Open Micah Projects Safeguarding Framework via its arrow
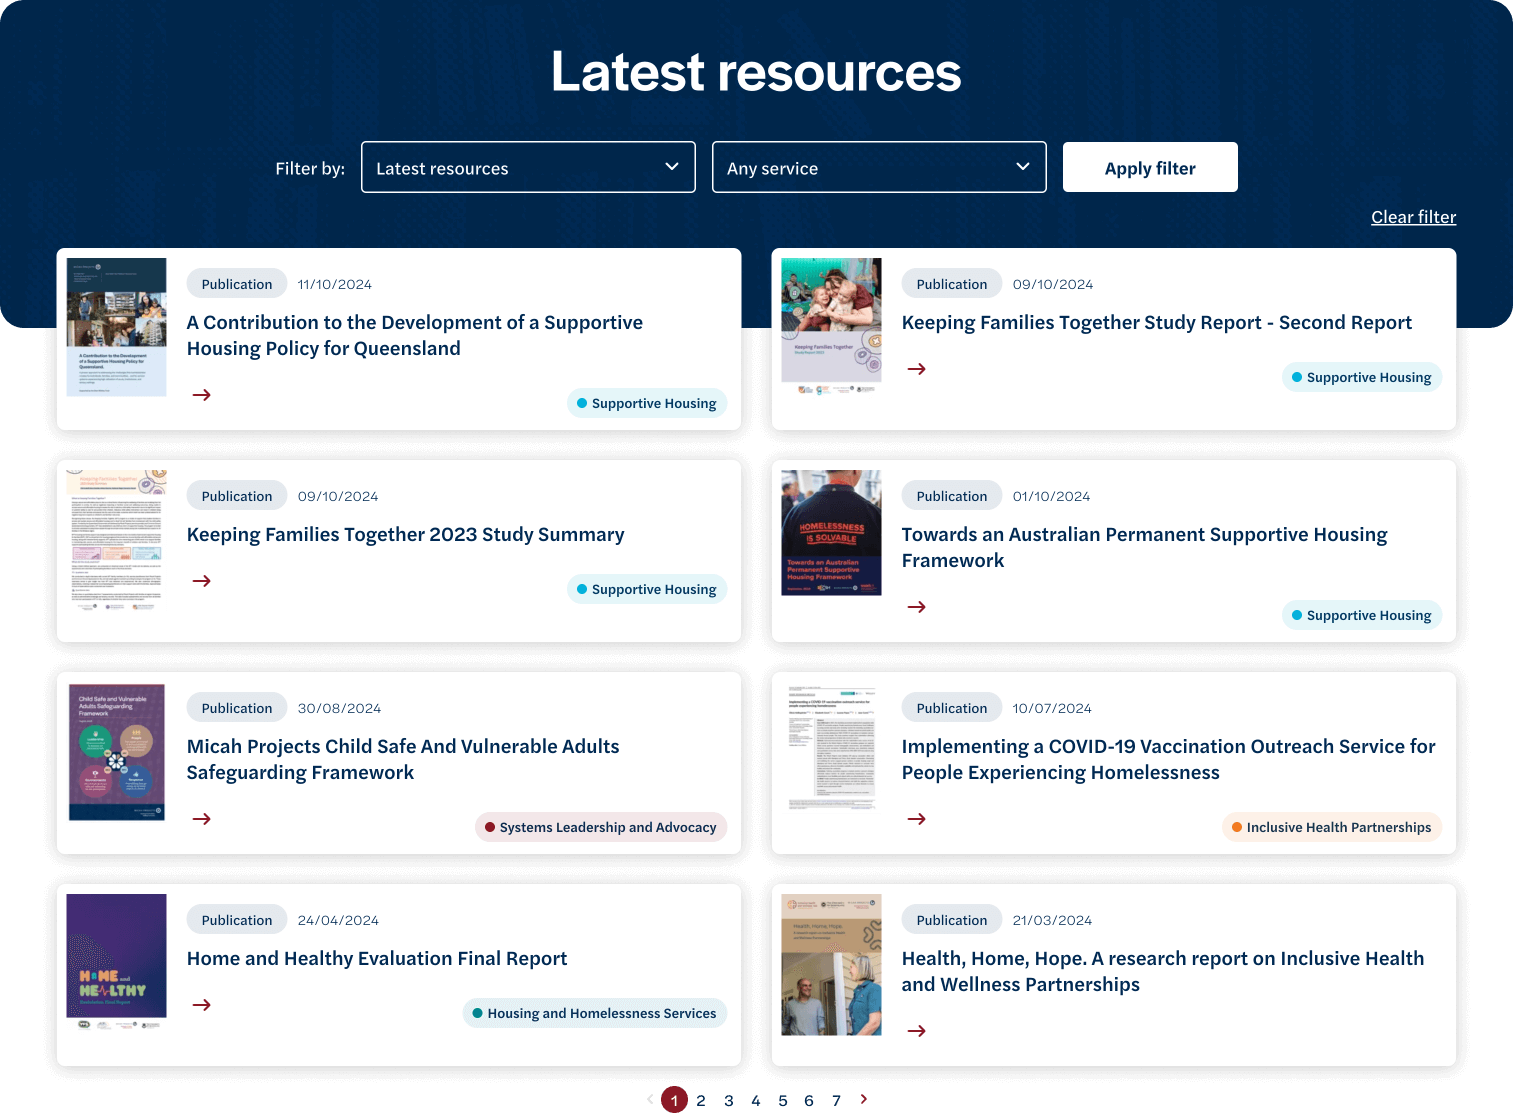1513x1113 pixels. (201, 818)
